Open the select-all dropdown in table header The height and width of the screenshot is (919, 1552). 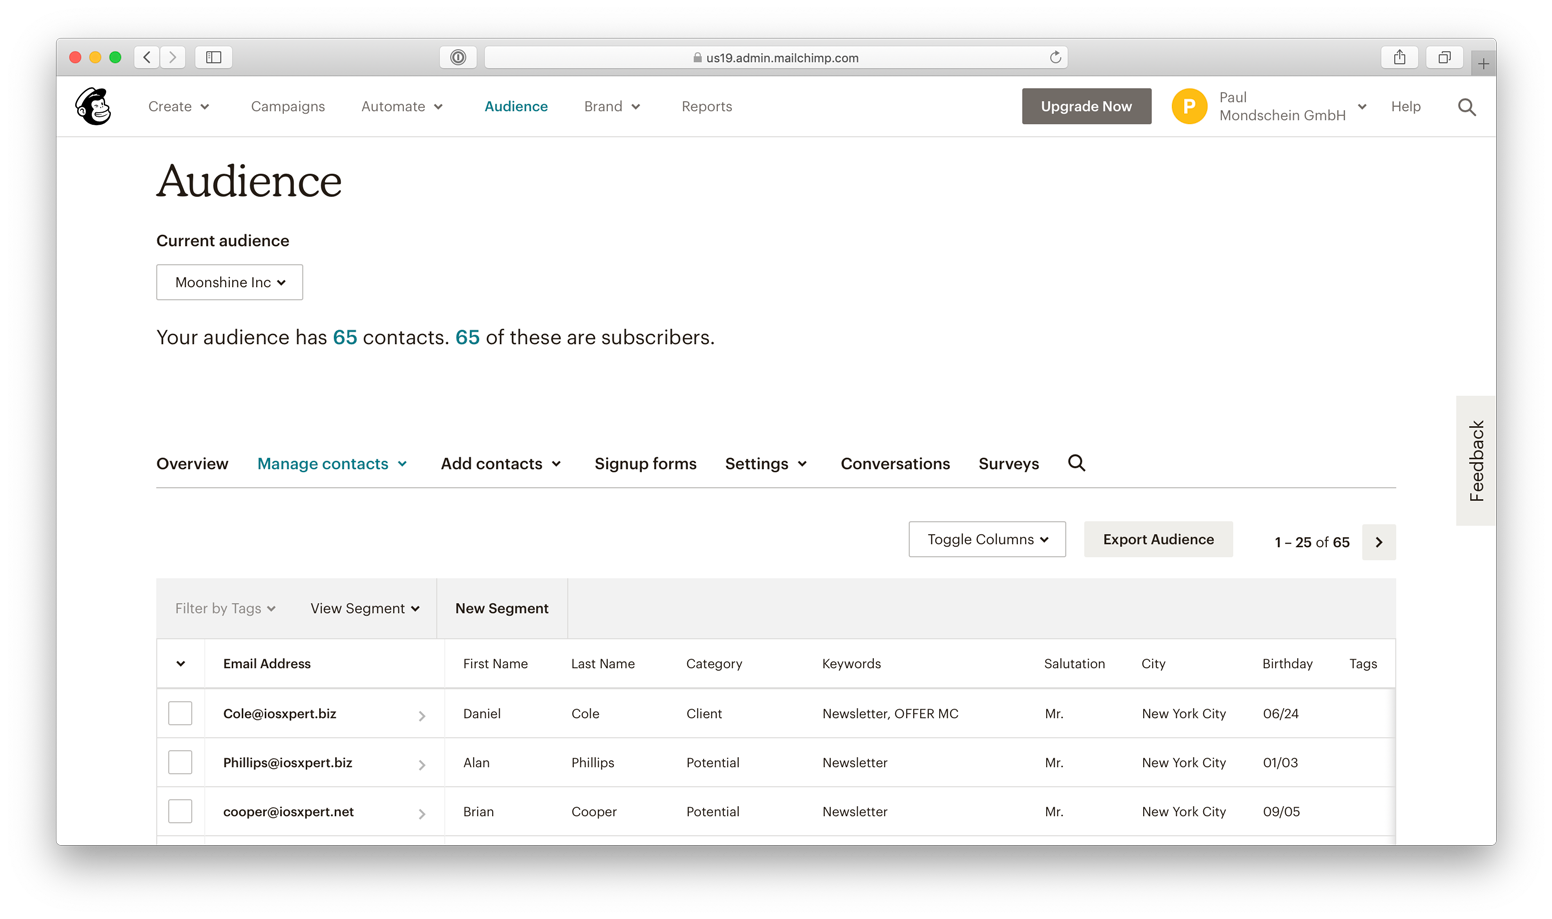click(181, 664)
